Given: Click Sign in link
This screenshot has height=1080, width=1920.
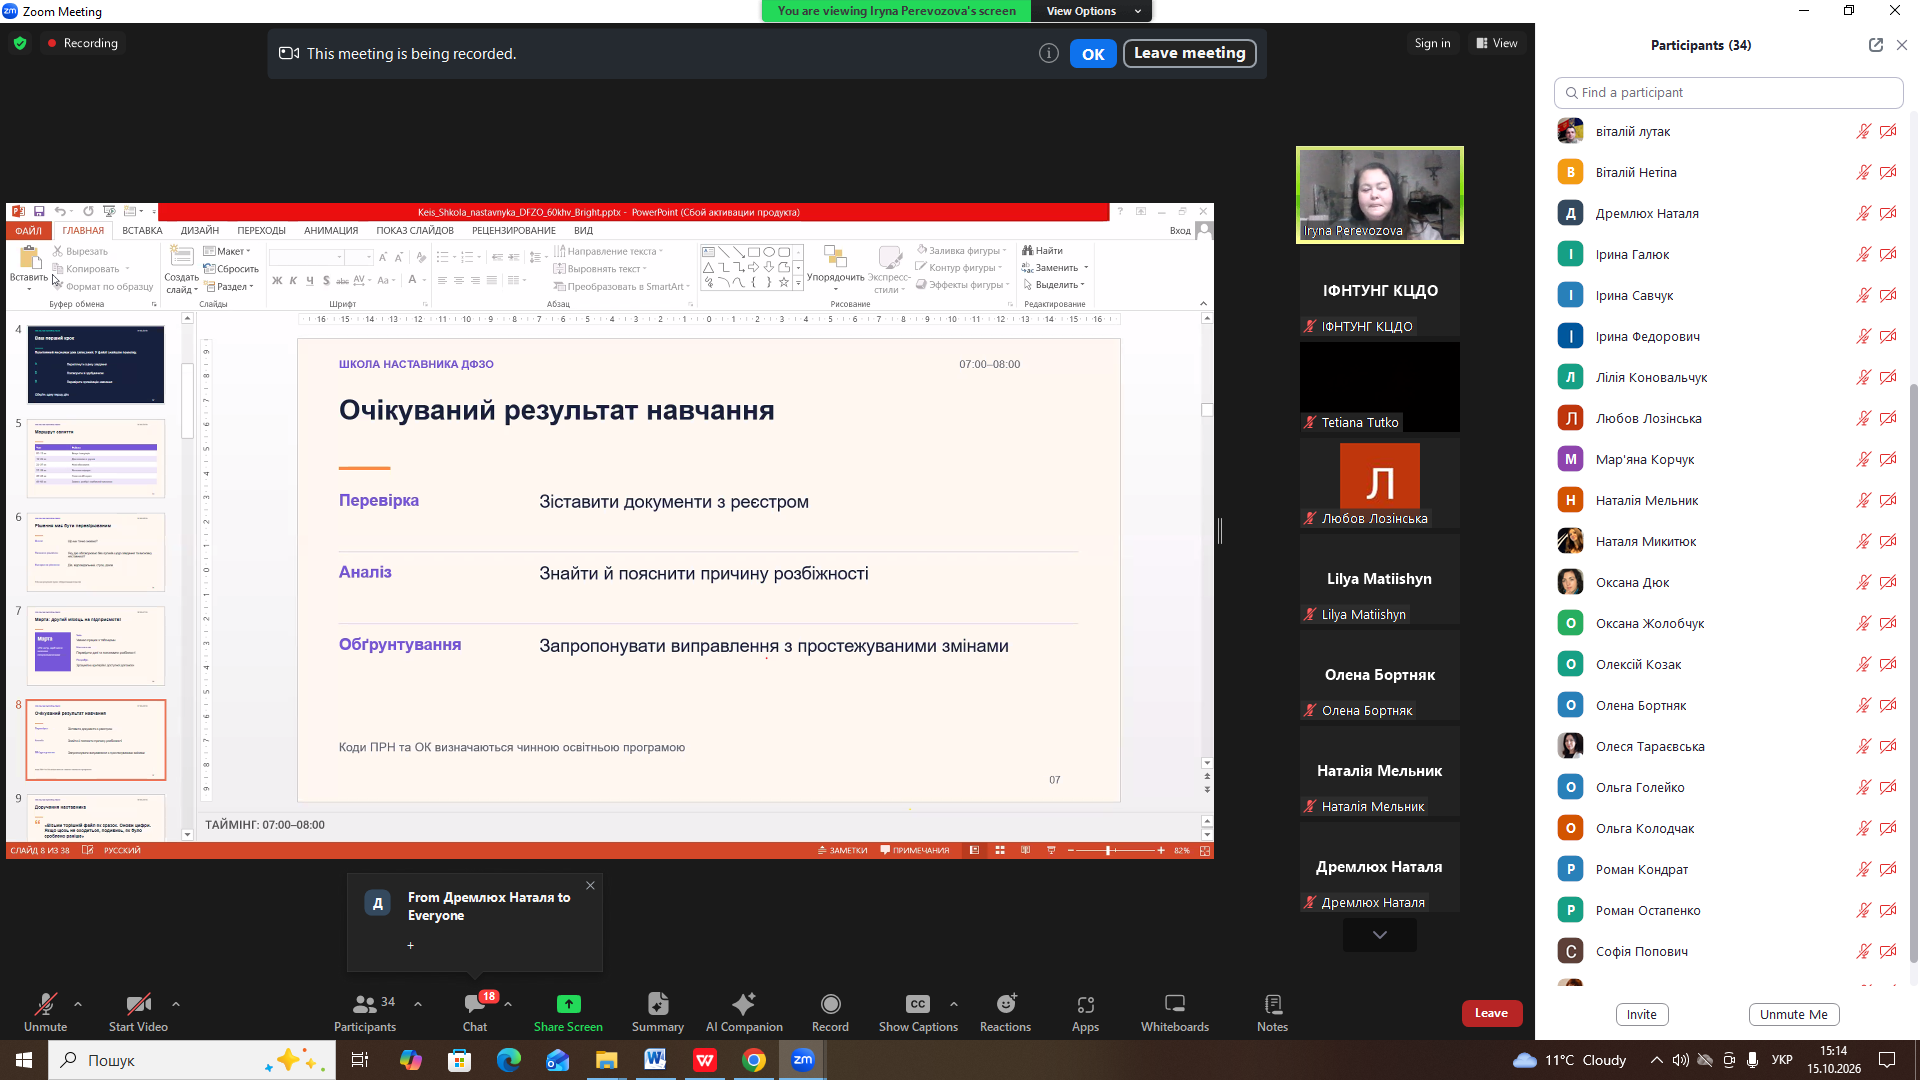Looking at the screenshot, I should pos(1432,43).
